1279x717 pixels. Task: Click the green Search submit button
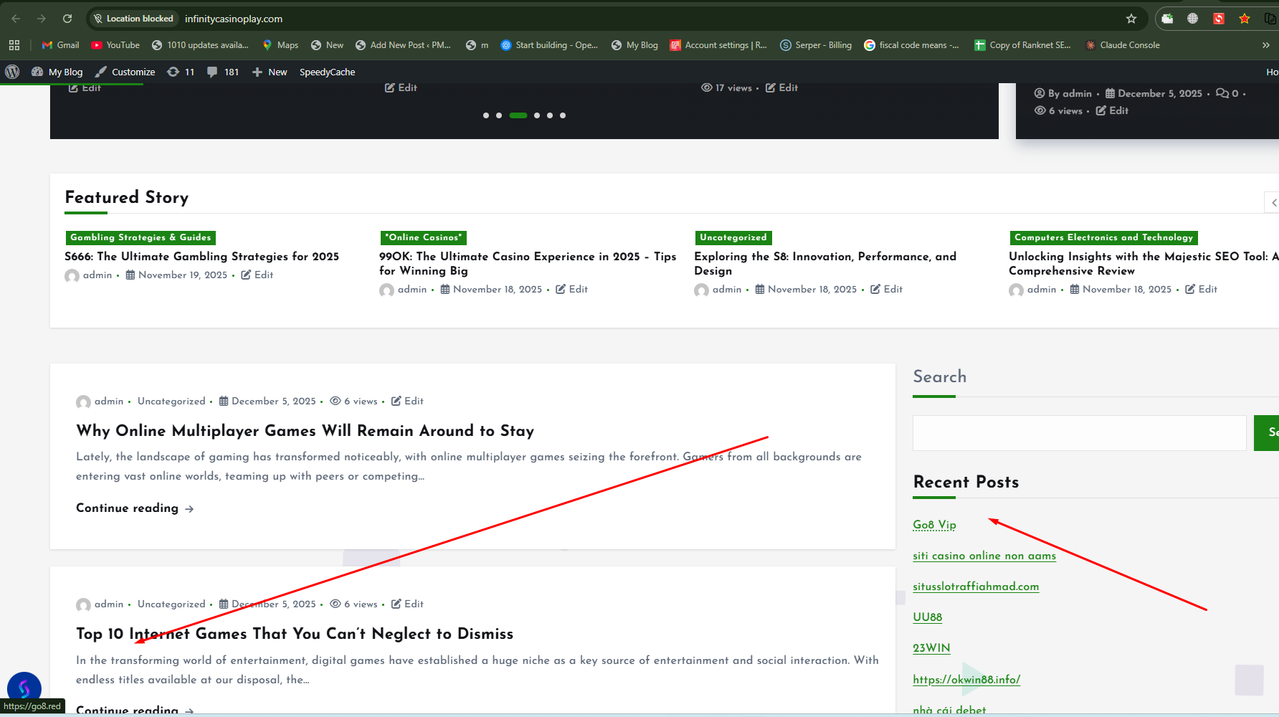point(1267,433)
